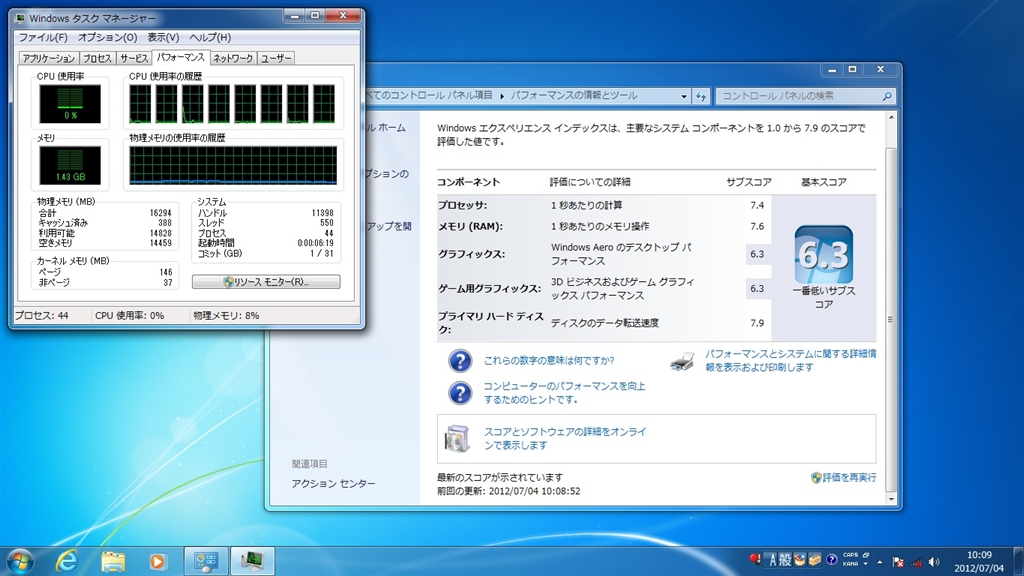Image resolution: width=1024 pixels, height=576 pixels.
Task: Click the Task Manager taskbar icon
Action: tap(253, 561)
